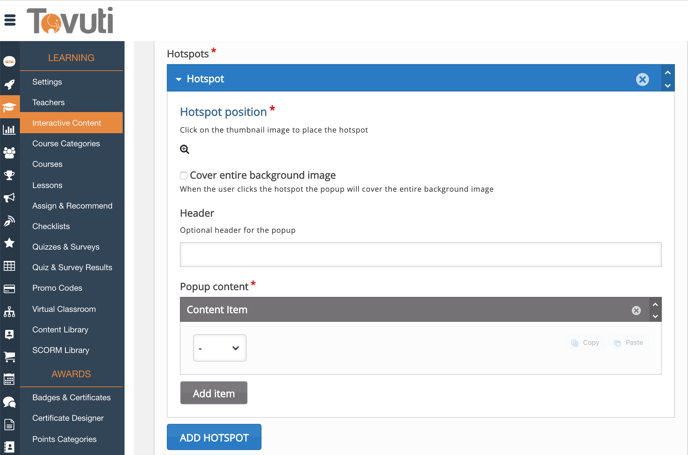688x455 pixels.
Task: Move Content Item down with the arrow
Action: tap(656, 316)
